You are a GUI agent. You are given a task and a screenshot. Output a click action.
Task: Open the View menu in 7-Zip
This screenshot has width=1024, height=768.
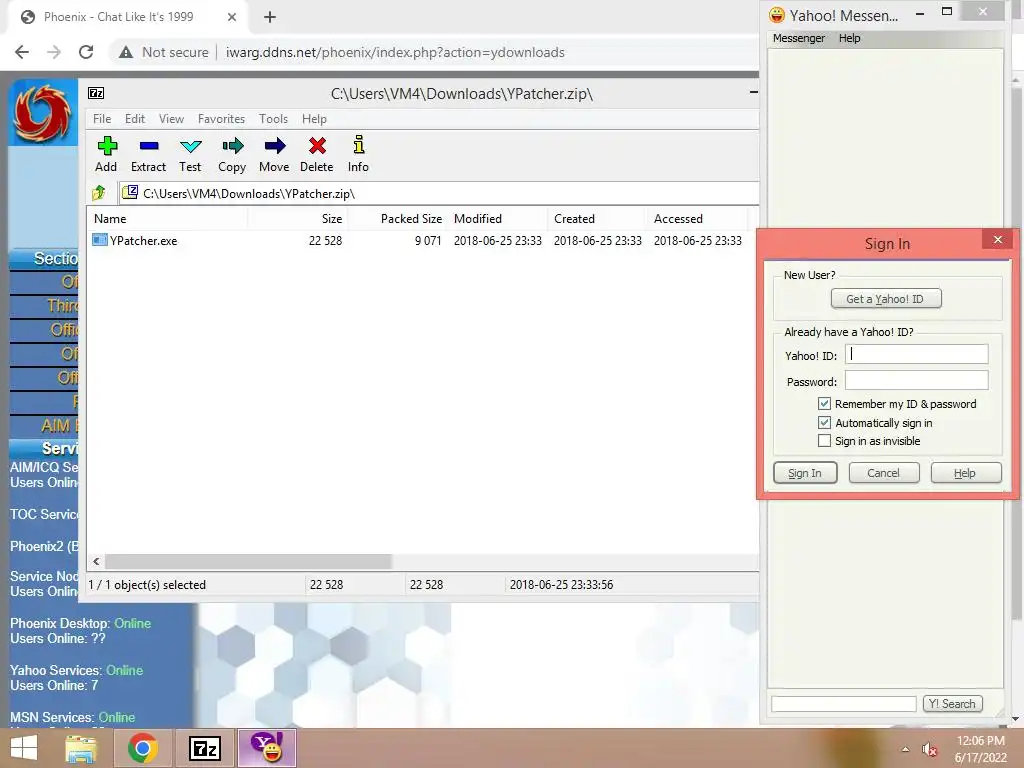click(171, 119)
